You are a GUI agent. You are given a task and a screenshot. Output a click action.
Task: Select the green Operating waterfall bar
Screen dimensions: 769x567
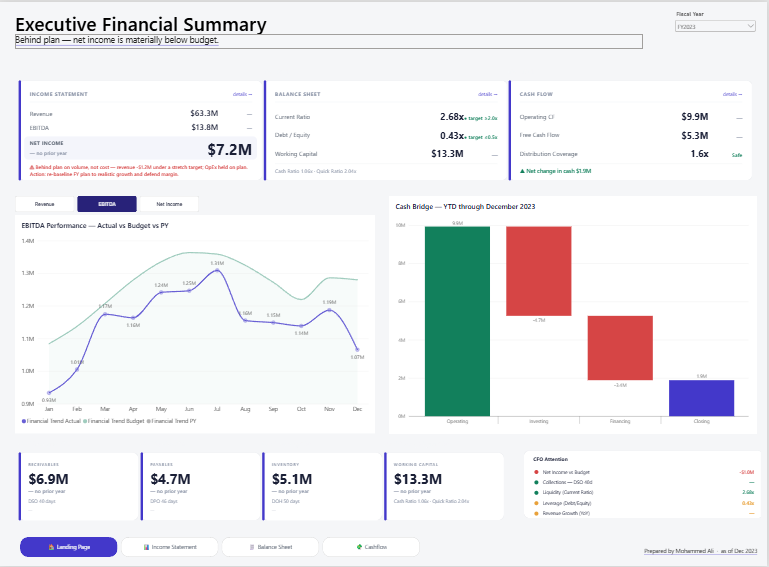click(457, 321)
